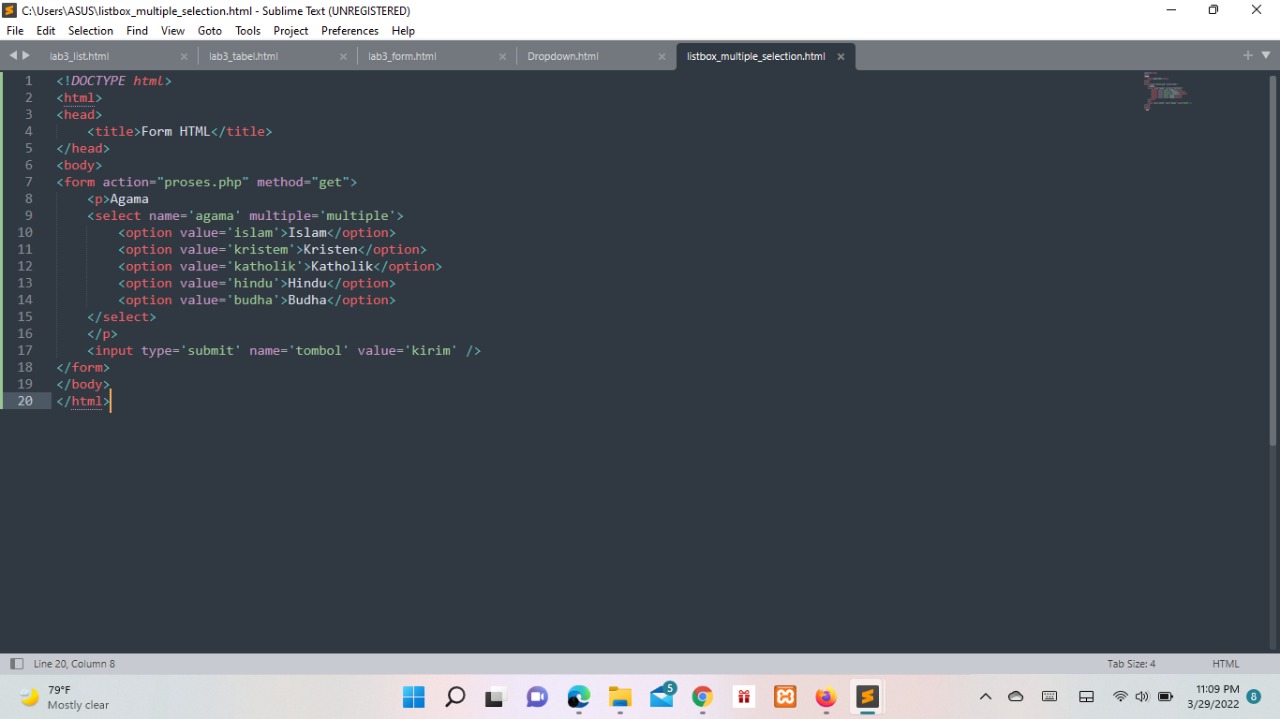Click the 'hindu' option value
Image resolution: width=1280 pixels, height=719 pixels.
[253, 283]
